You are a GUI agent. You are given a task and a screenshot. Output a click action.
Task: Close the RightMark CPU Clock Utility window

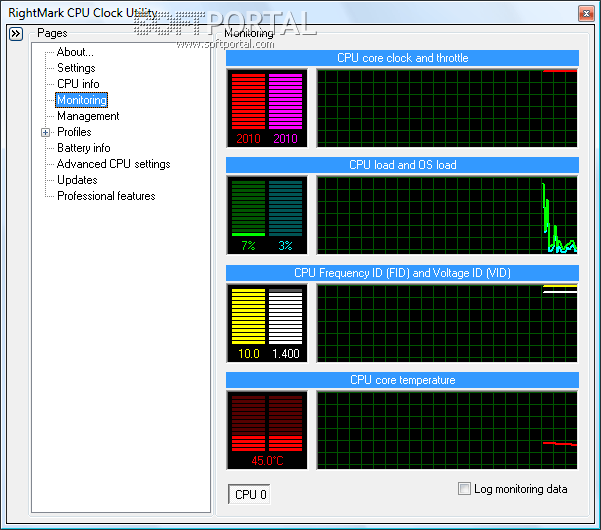point(586,13)
